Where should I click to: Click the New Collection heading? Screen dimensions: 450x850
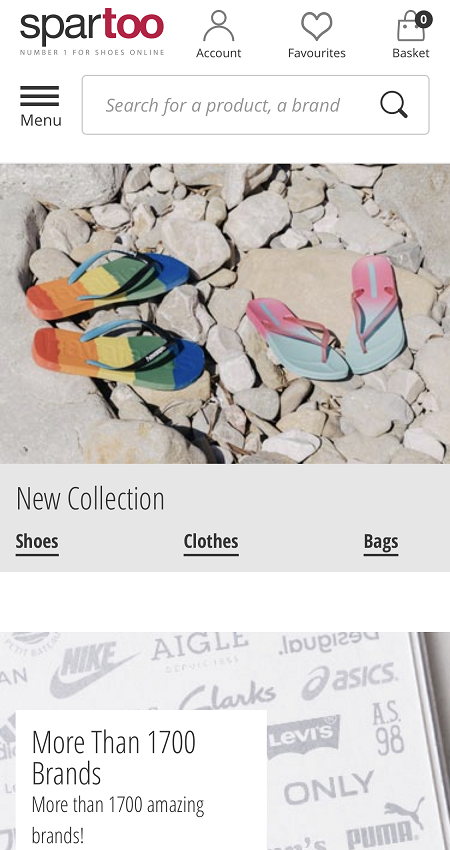point(90,498)
